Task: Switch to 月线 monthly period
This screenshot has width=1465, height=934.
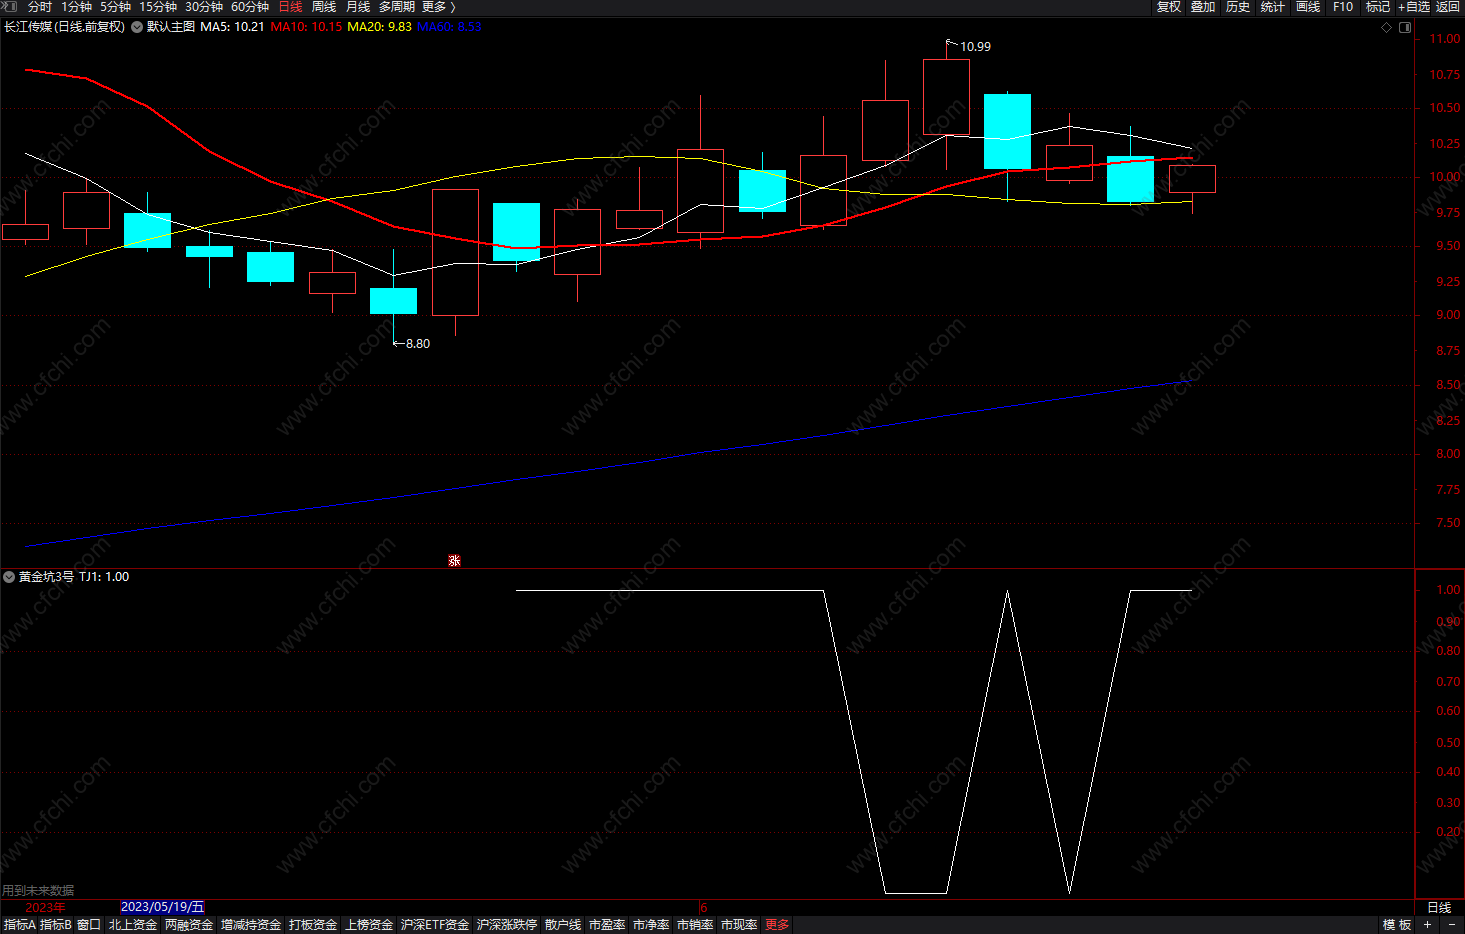Action: click(x=358, y=7)
